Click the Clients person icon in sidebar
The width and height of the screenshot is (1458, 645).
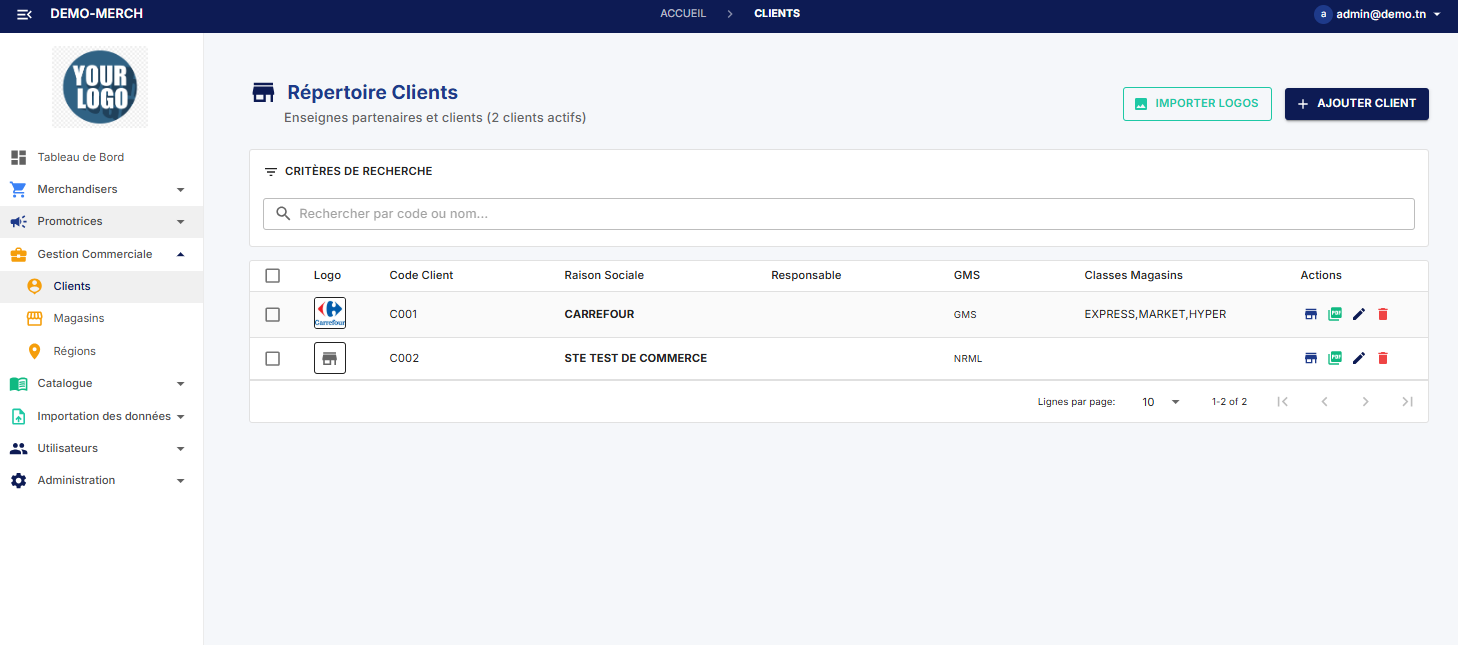tap(34, 286)
